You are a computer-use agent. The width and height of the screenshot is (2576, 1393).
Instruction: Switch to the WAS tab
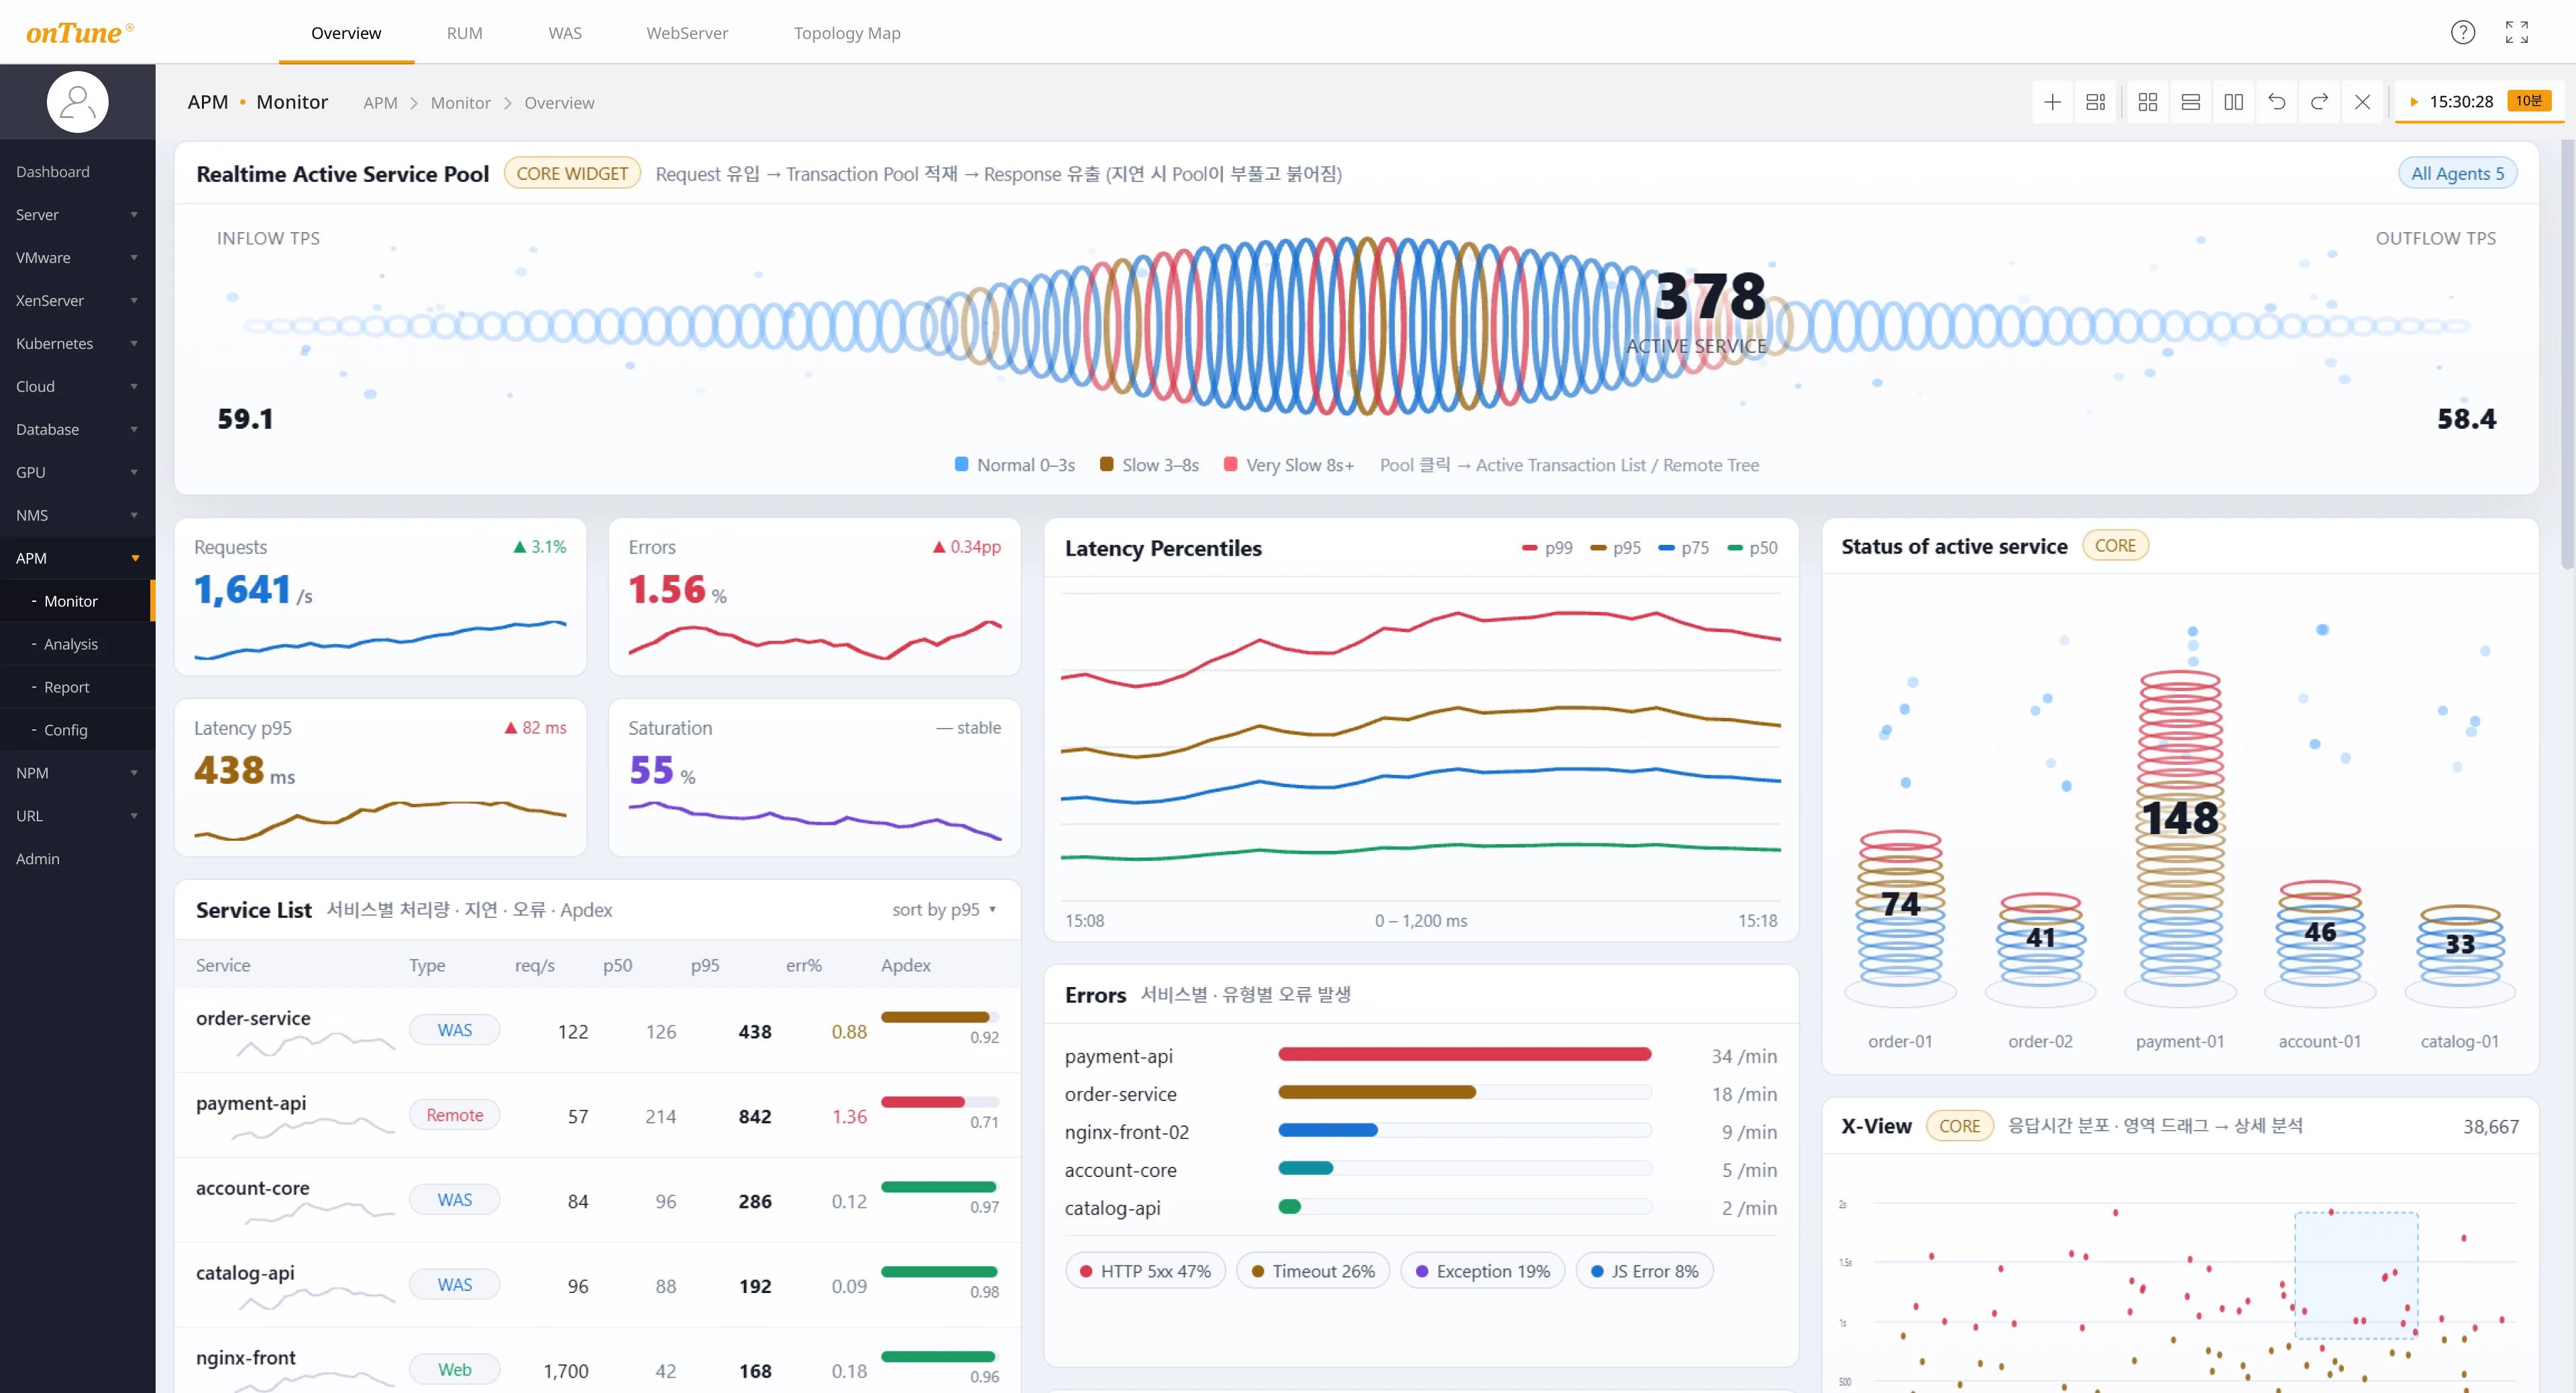565,33
